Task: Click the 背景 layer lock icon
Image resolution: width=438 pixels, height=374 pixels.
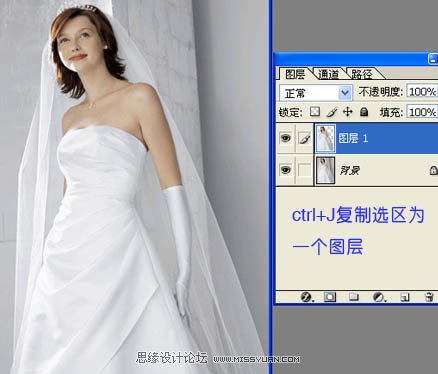Action: (x=433, y=170)
